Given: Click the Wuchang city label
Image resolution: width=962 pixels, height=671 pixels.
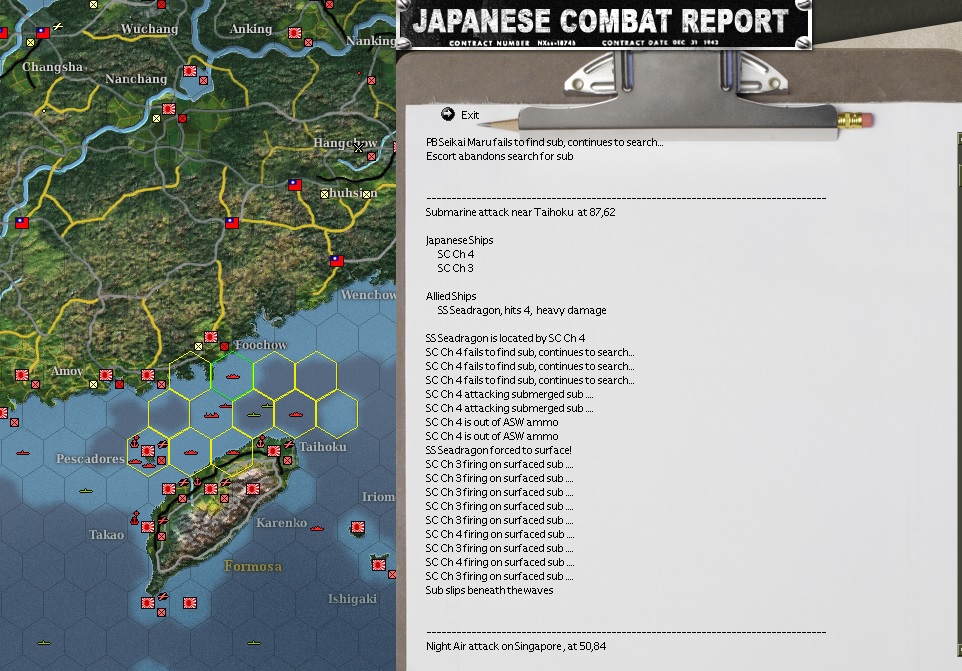Looking at the screenshot, I should tap(149, 29).
